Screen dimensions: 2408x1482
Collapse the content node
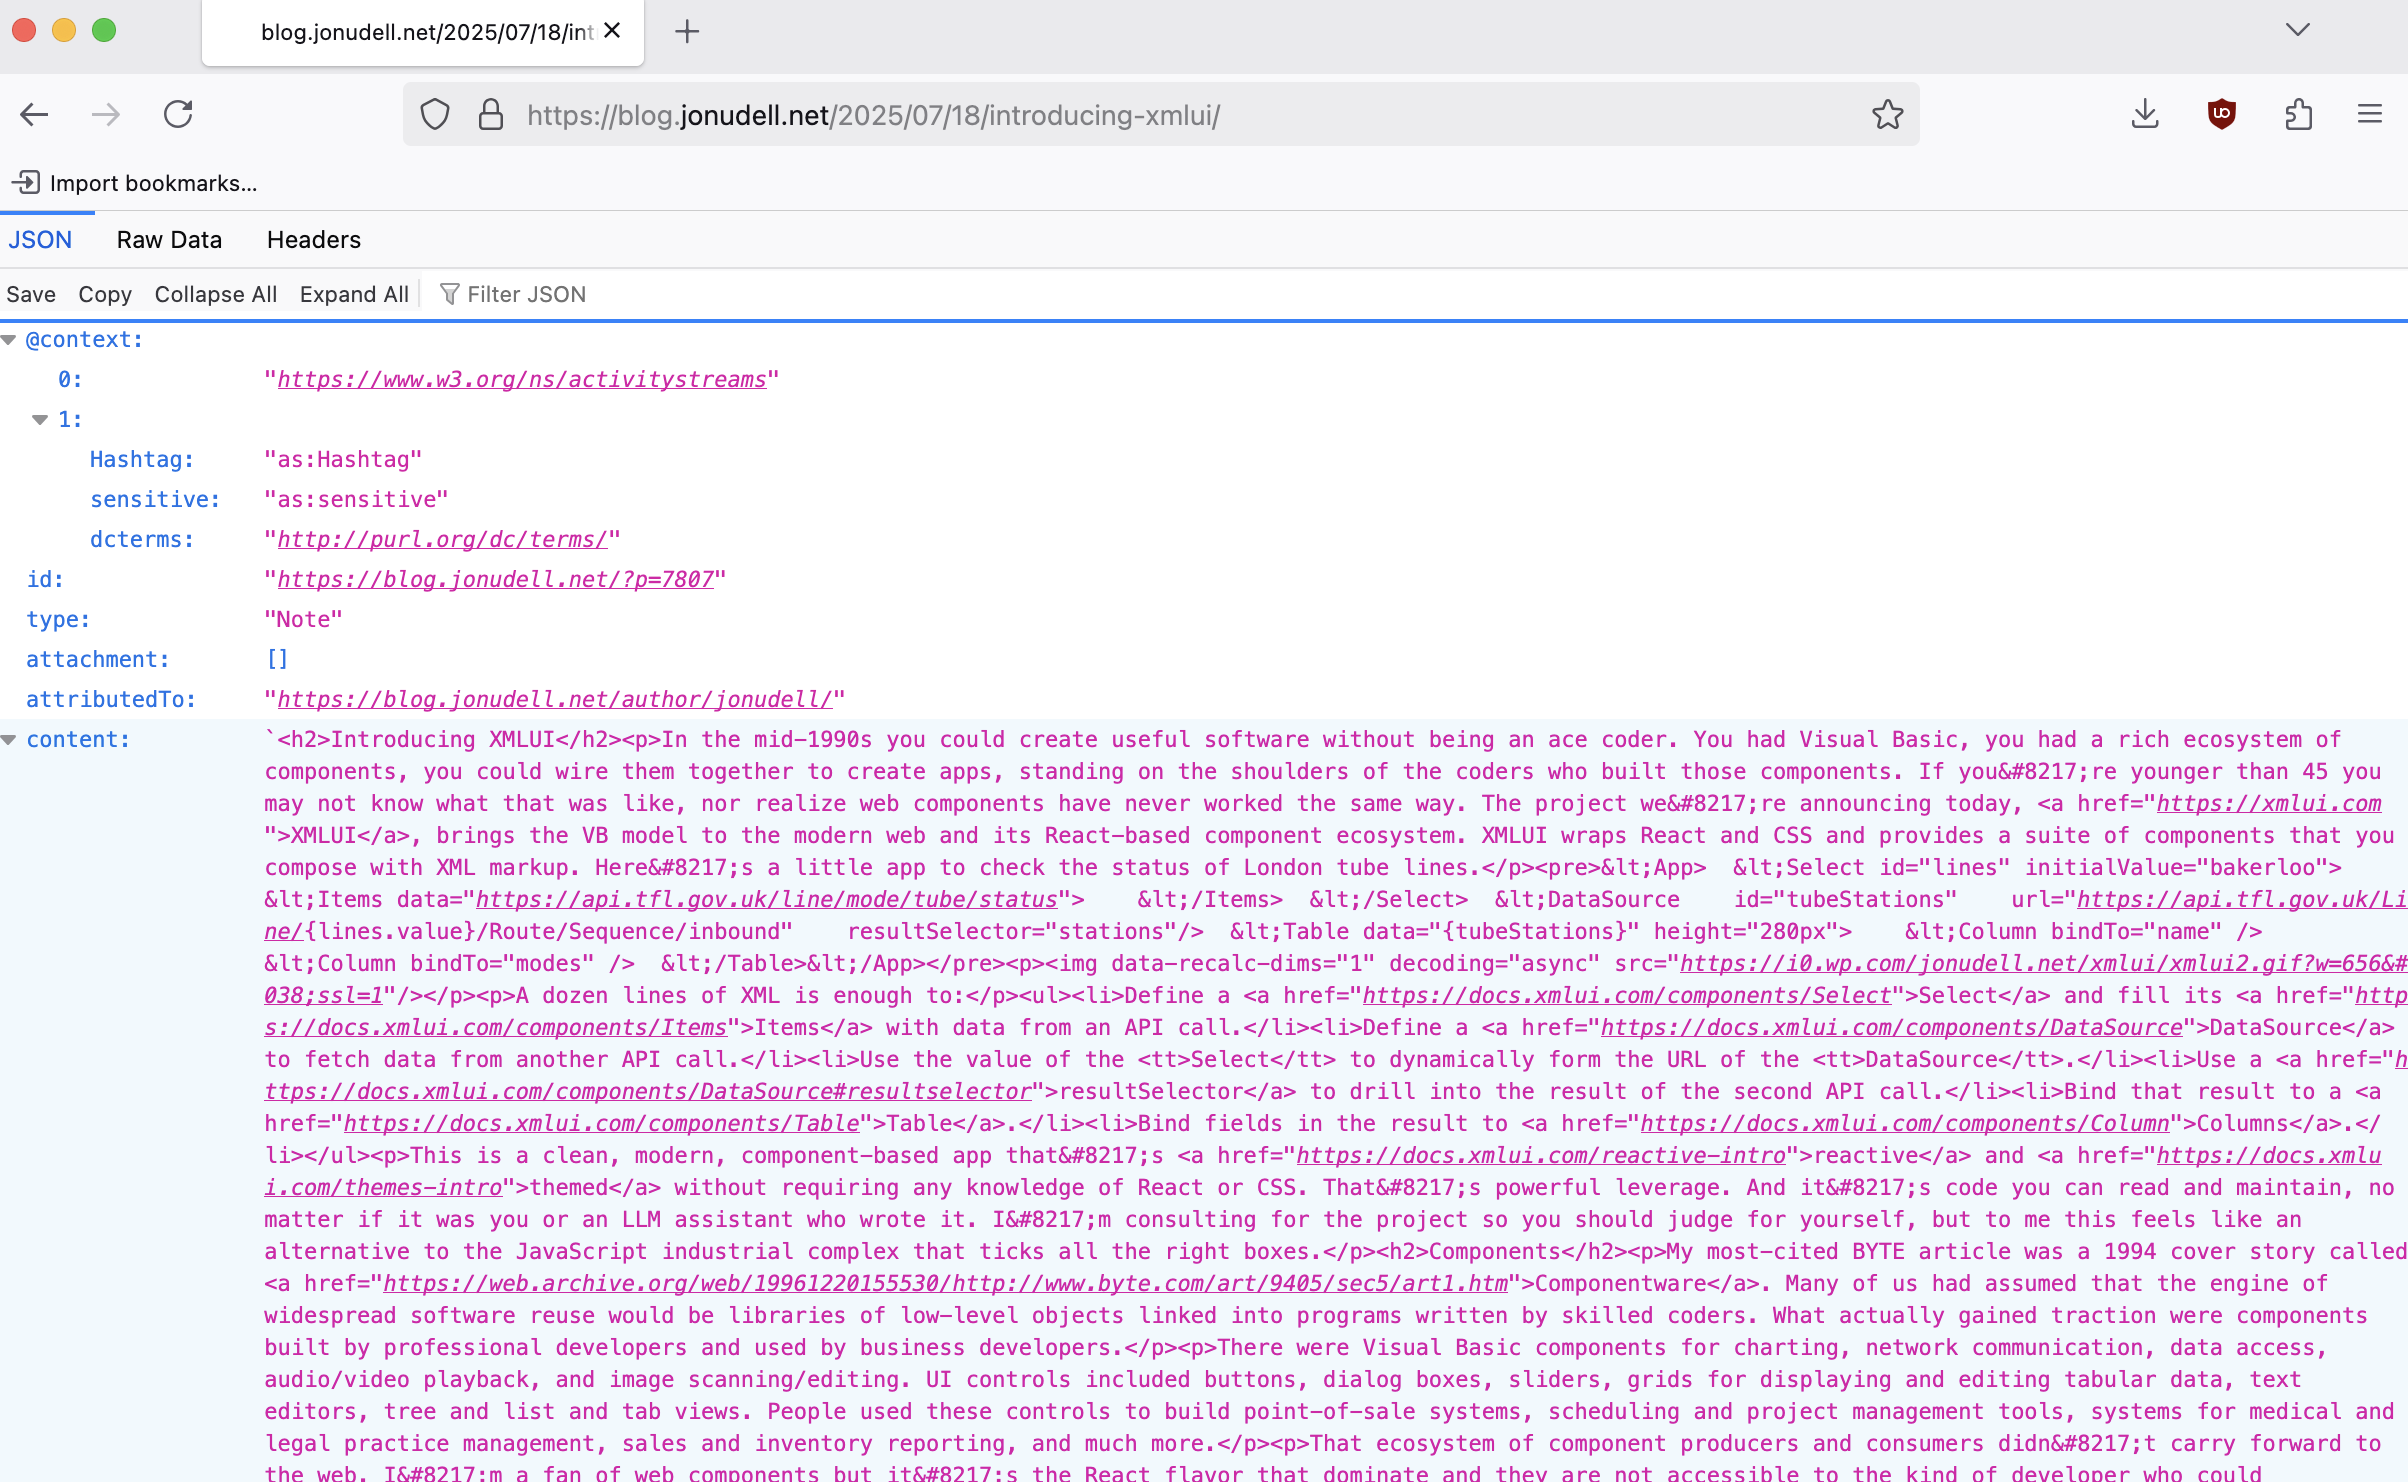[9, 740]
